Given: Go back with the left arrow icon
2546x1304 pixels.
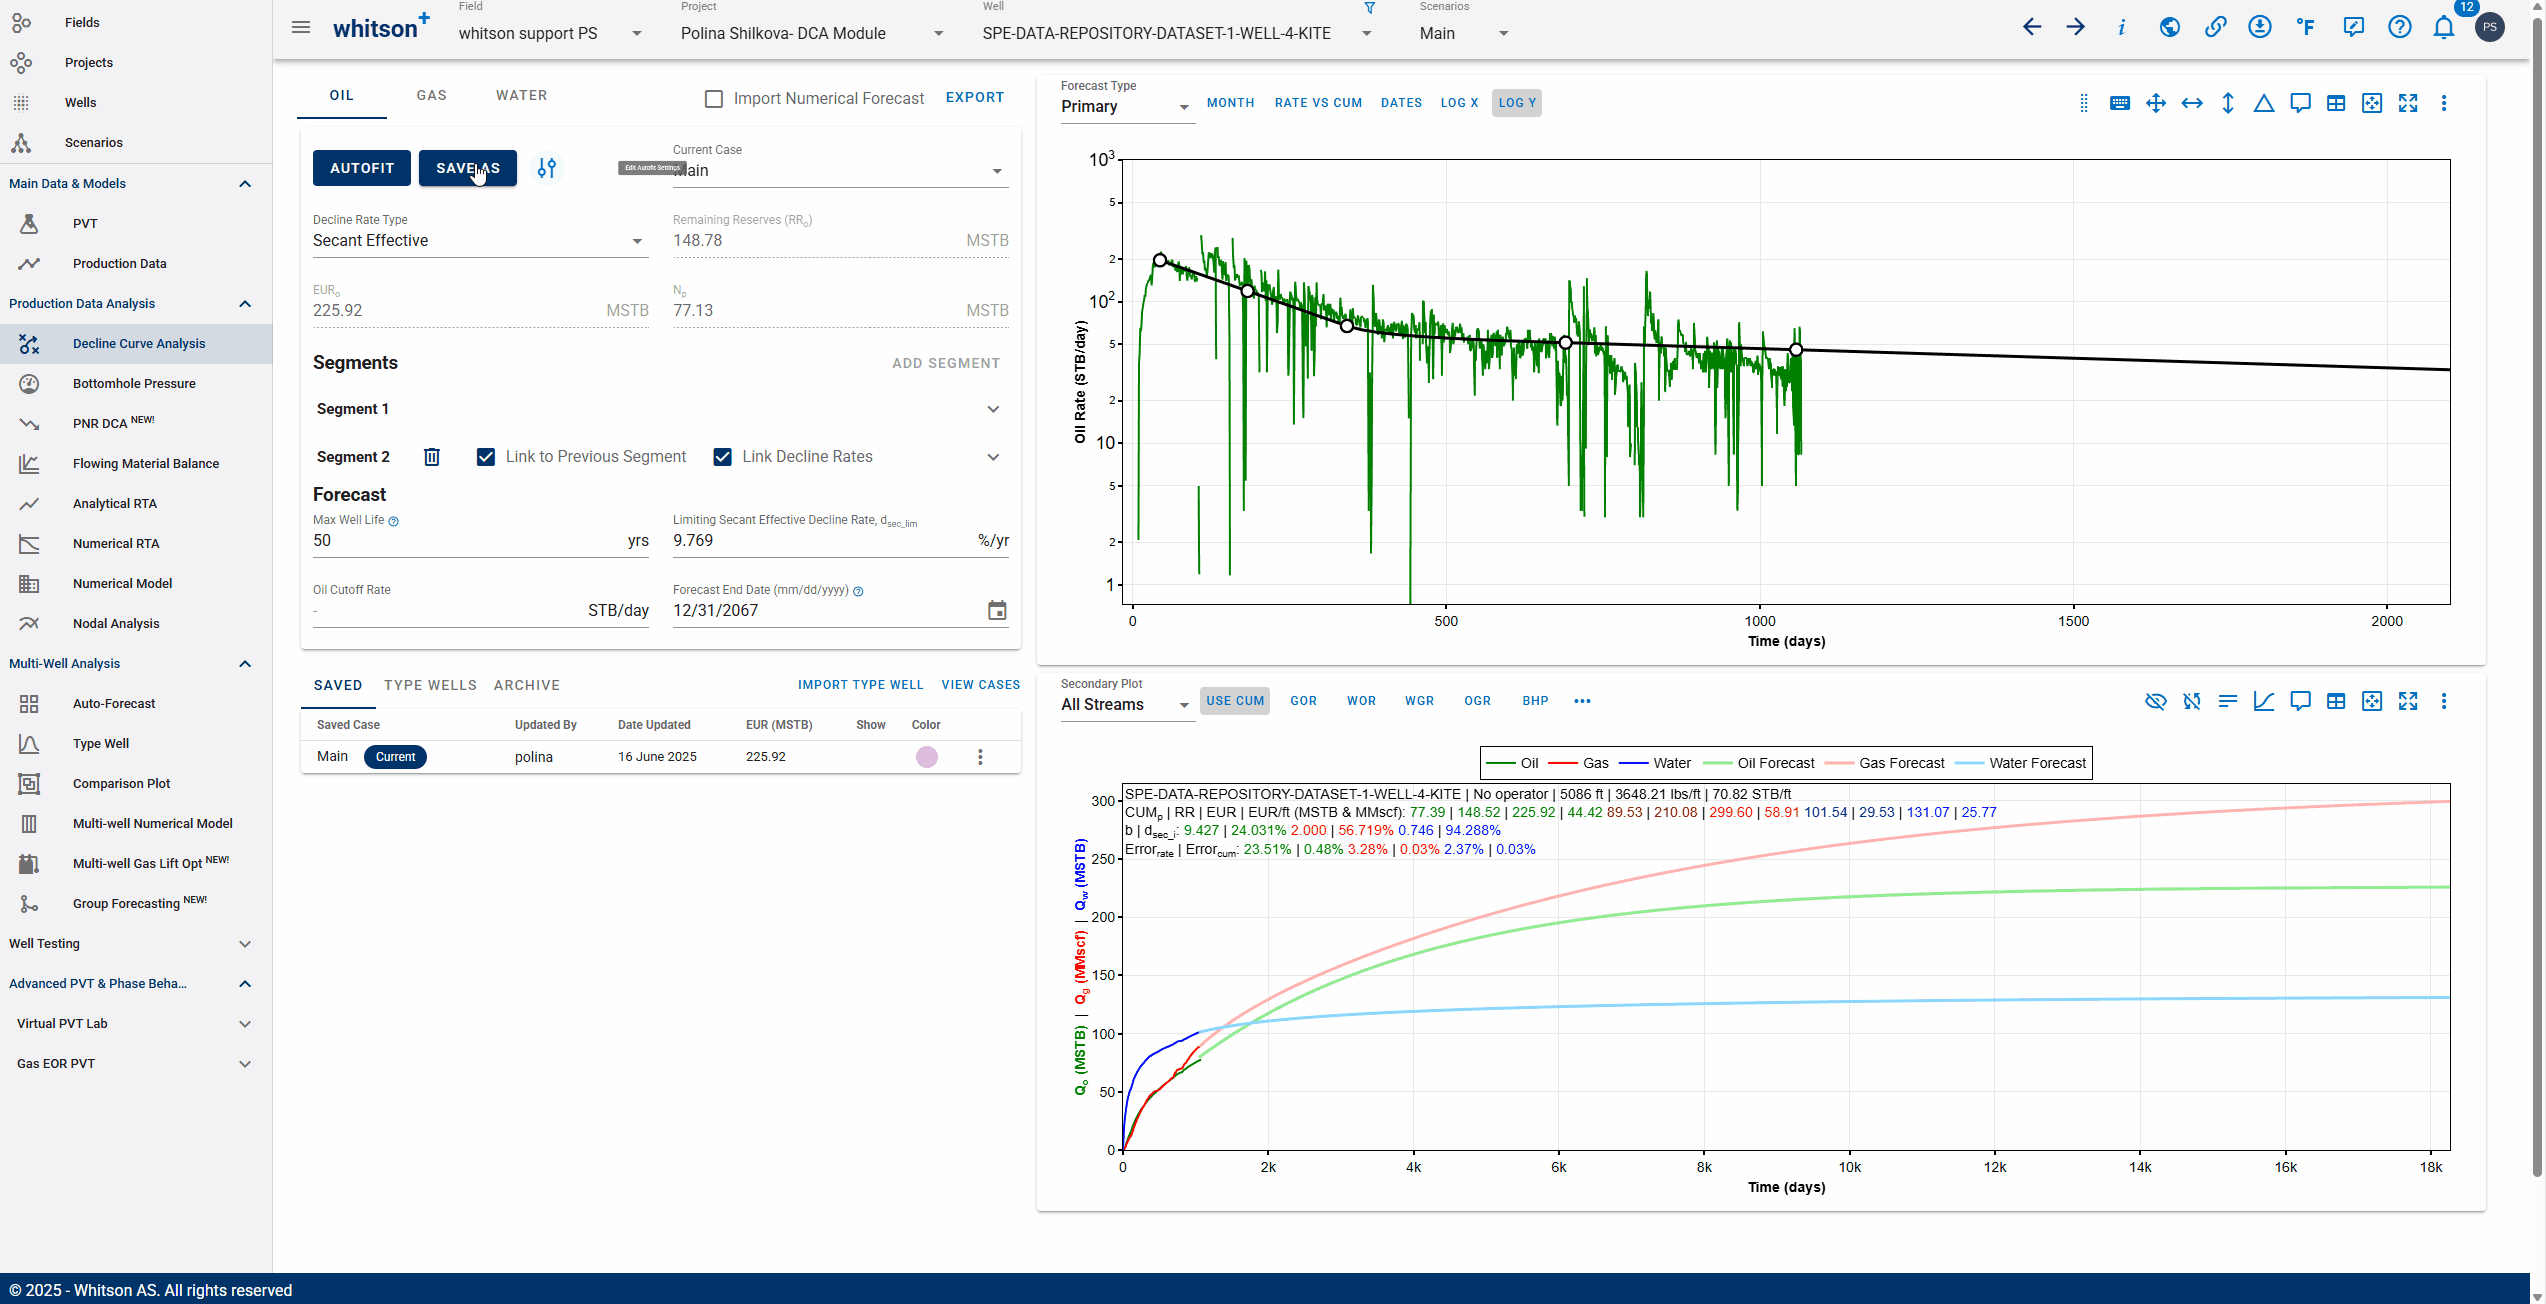Looking at the screenshot, I should 2032,27.
